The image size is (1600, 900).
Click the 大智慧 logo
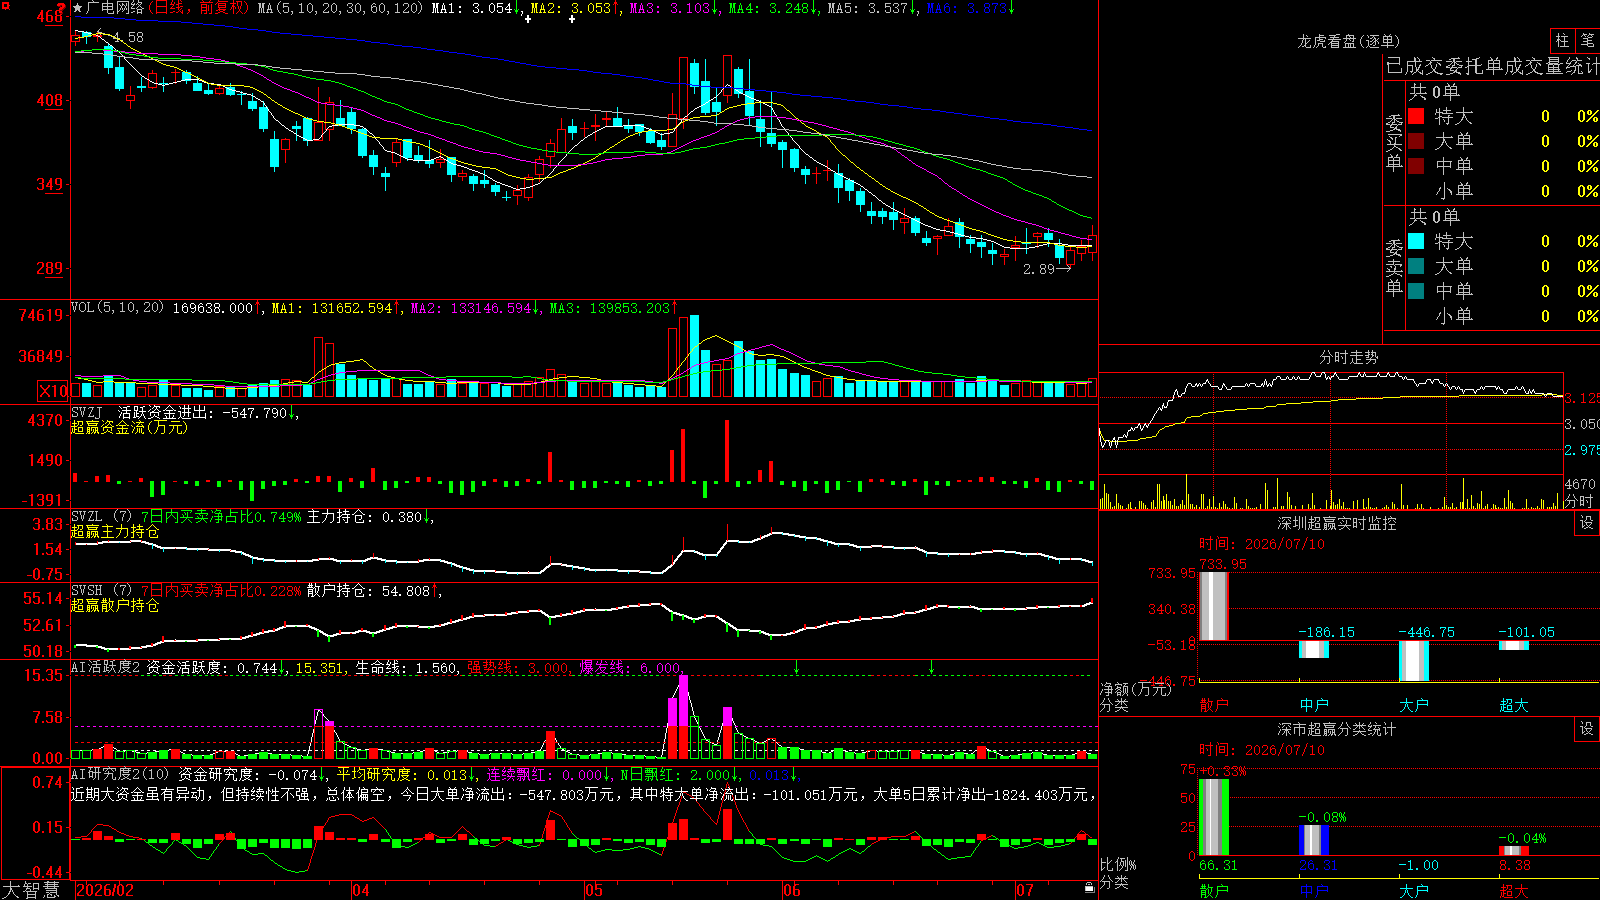click(x=31, y=890)
